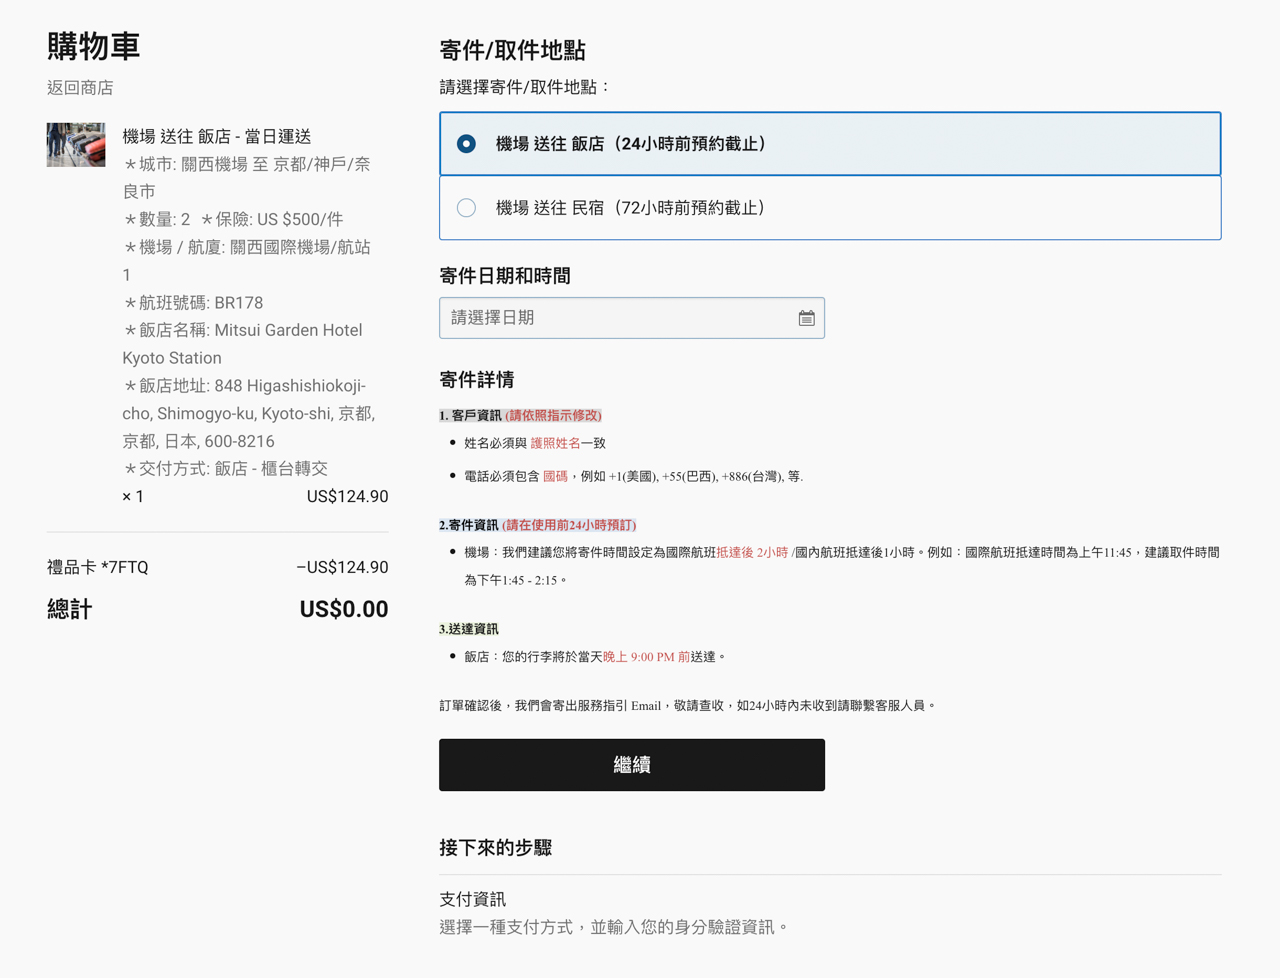Click the red 護照姓名 text

pos(555,443)
